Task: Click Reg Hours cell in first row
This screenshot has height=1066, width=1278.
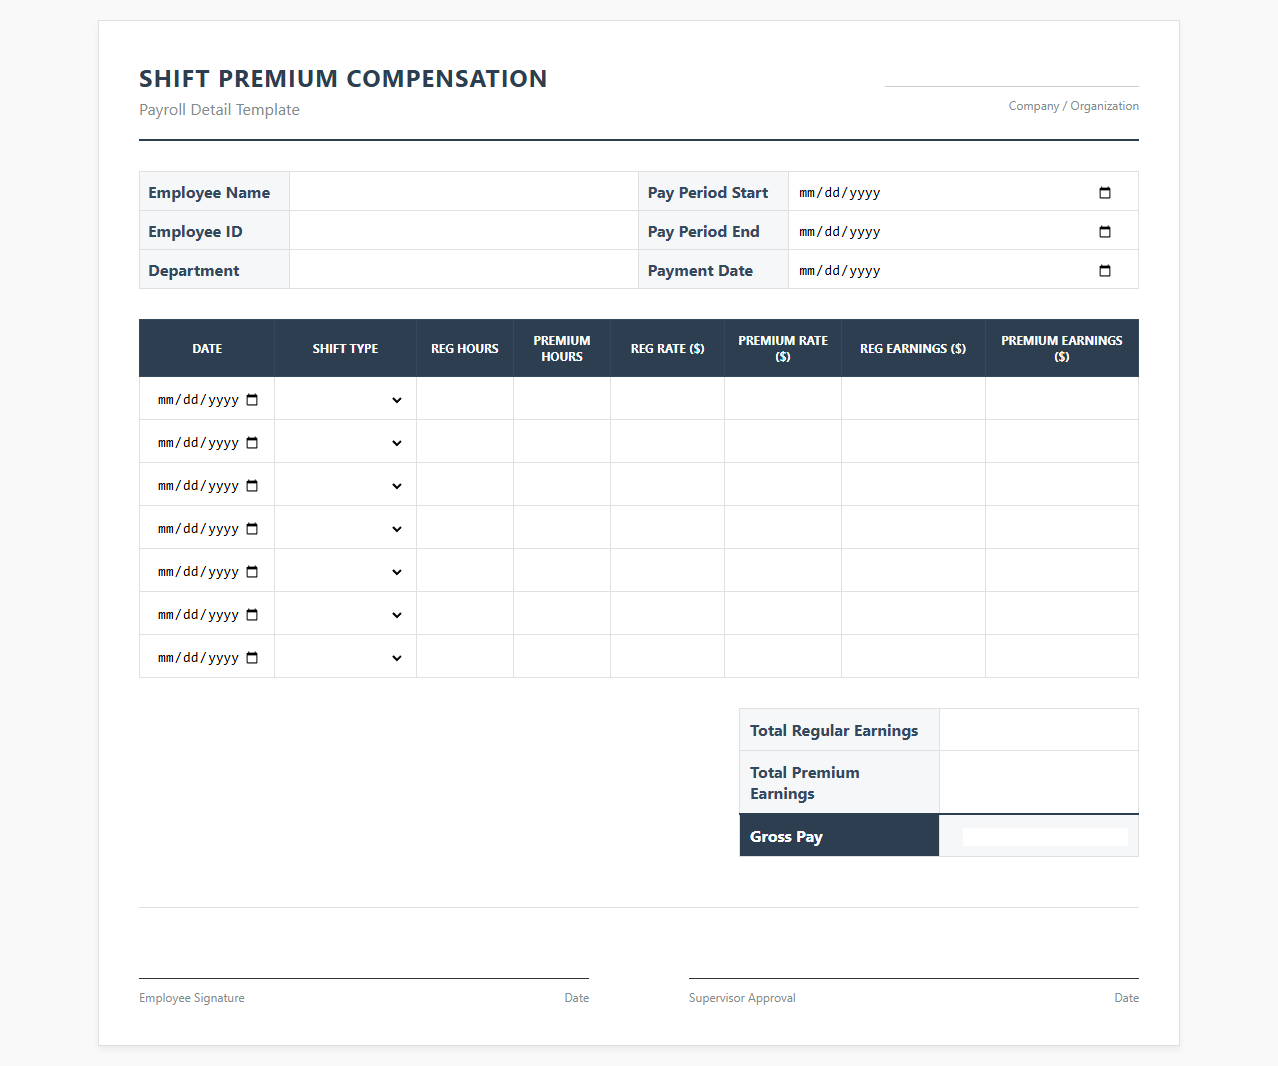Action: (465, 399)
